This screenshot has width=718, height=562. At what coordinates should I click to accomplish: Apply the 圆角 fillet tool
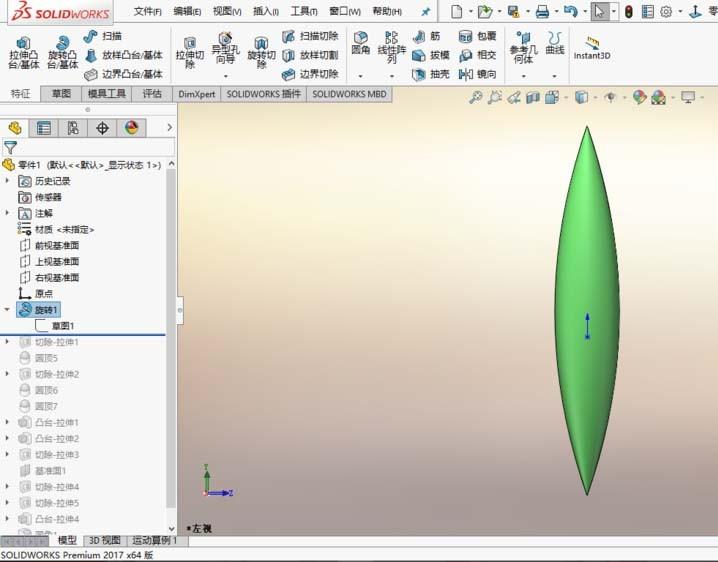[x=360, y=43]
